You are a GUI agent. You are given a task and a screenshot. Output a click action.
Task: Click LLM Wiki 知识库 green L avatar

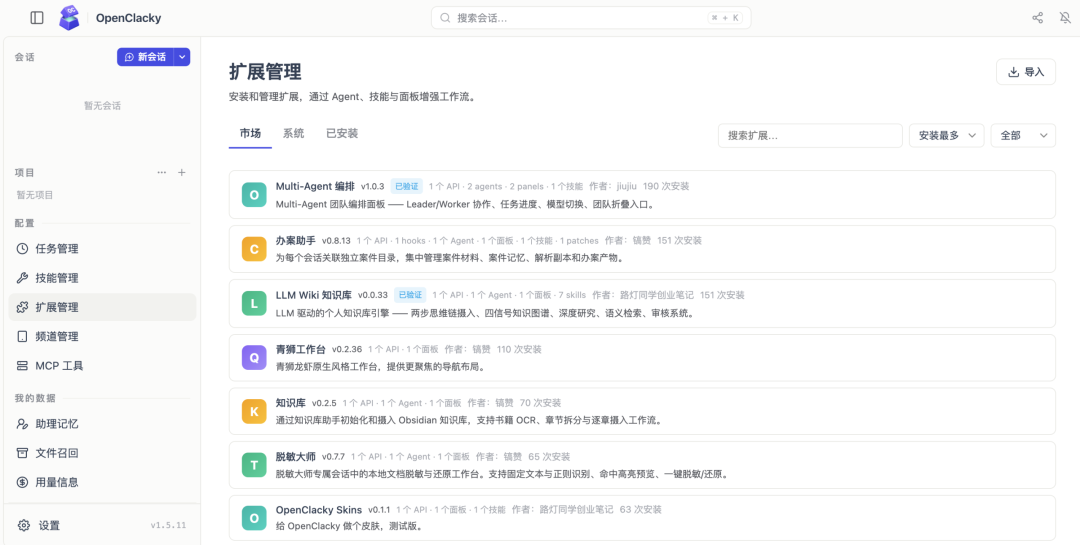254,304
